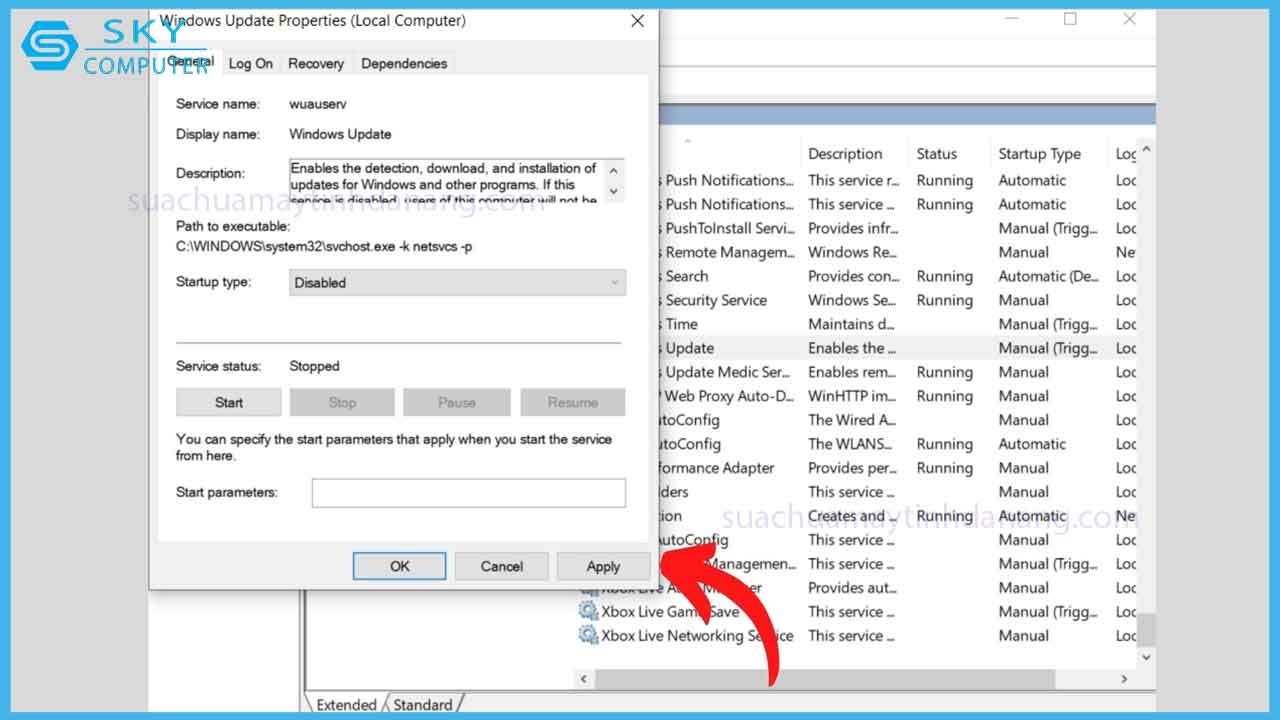Click the svchost.exe executable path text
The image size is (1280, 720).
click(324, 246)
